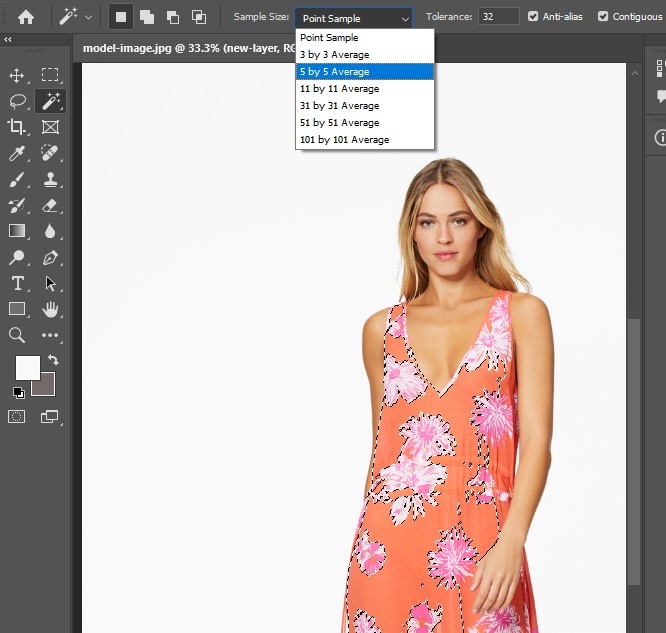Open the Magic Wand tool preset picker
Image resolution: width=666 pixels, height=633 pixels.
tap(89, 17)
